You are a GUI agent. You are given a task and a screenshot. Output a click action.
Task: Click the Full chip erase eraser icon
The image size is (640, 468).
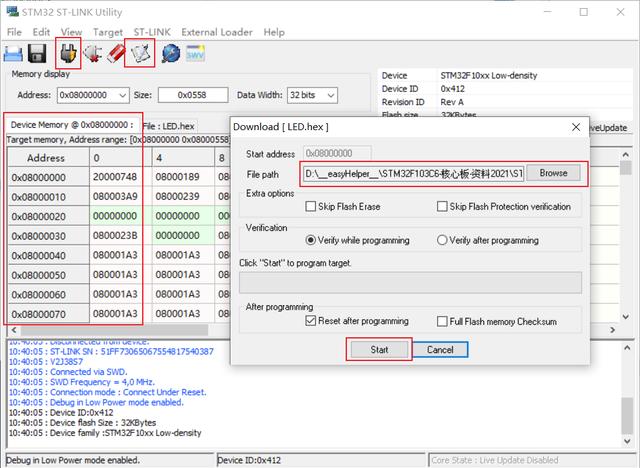(x=116, y=53)
